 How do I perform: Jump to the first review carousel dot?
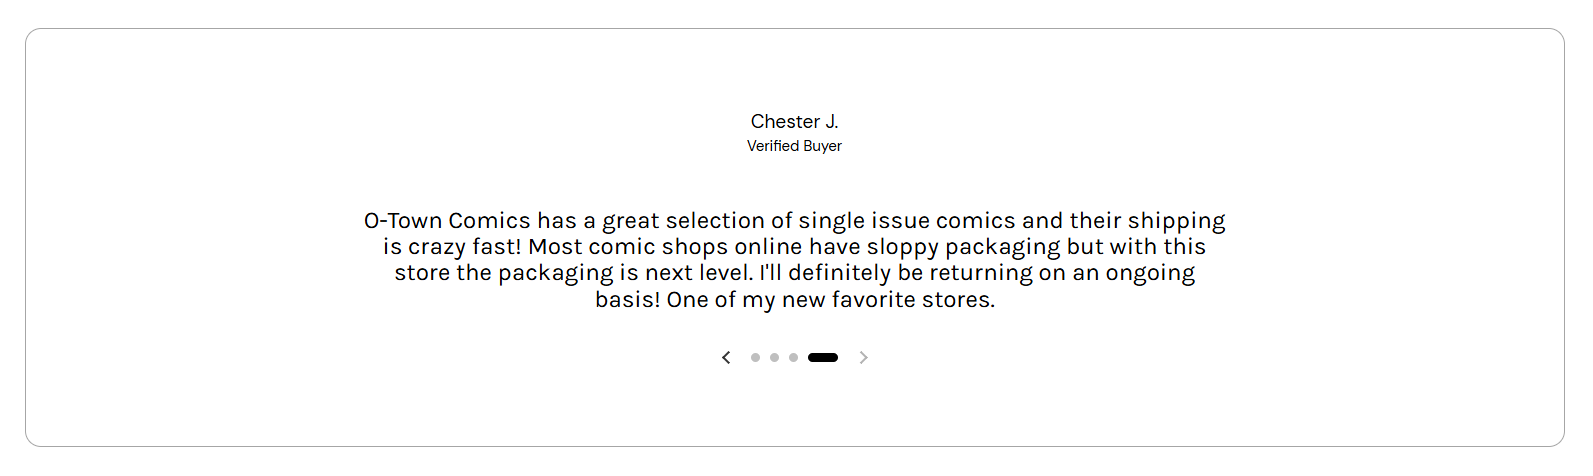point(755,357)
